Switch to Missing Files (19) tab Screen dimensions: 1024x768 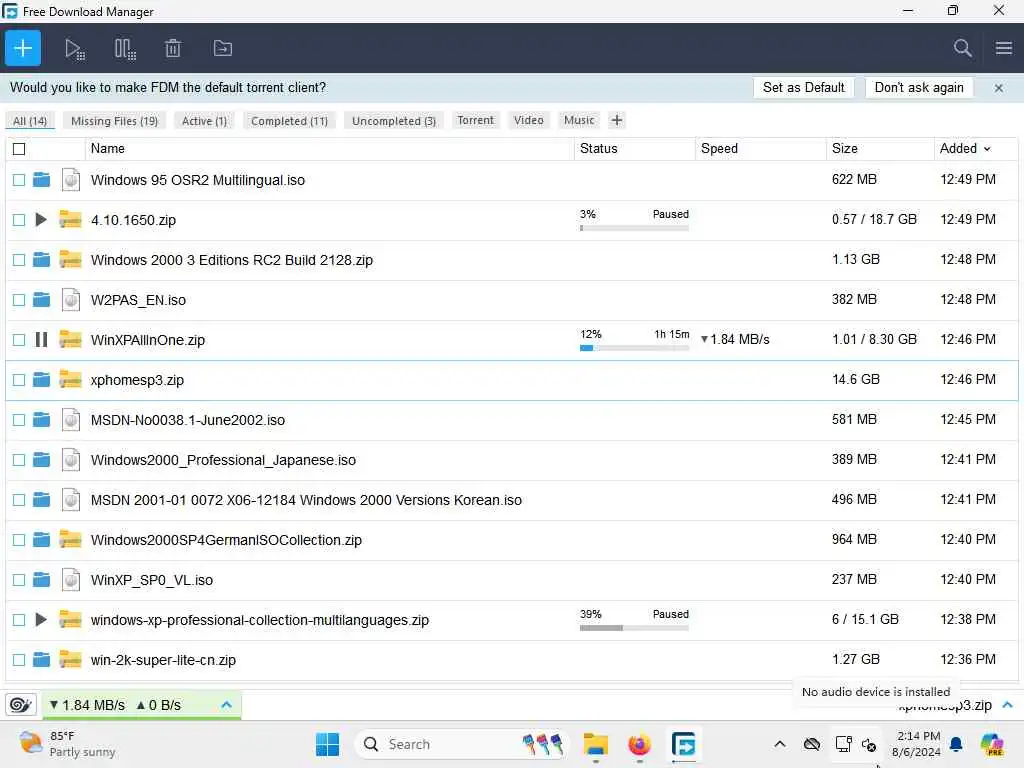click(114, 121)
